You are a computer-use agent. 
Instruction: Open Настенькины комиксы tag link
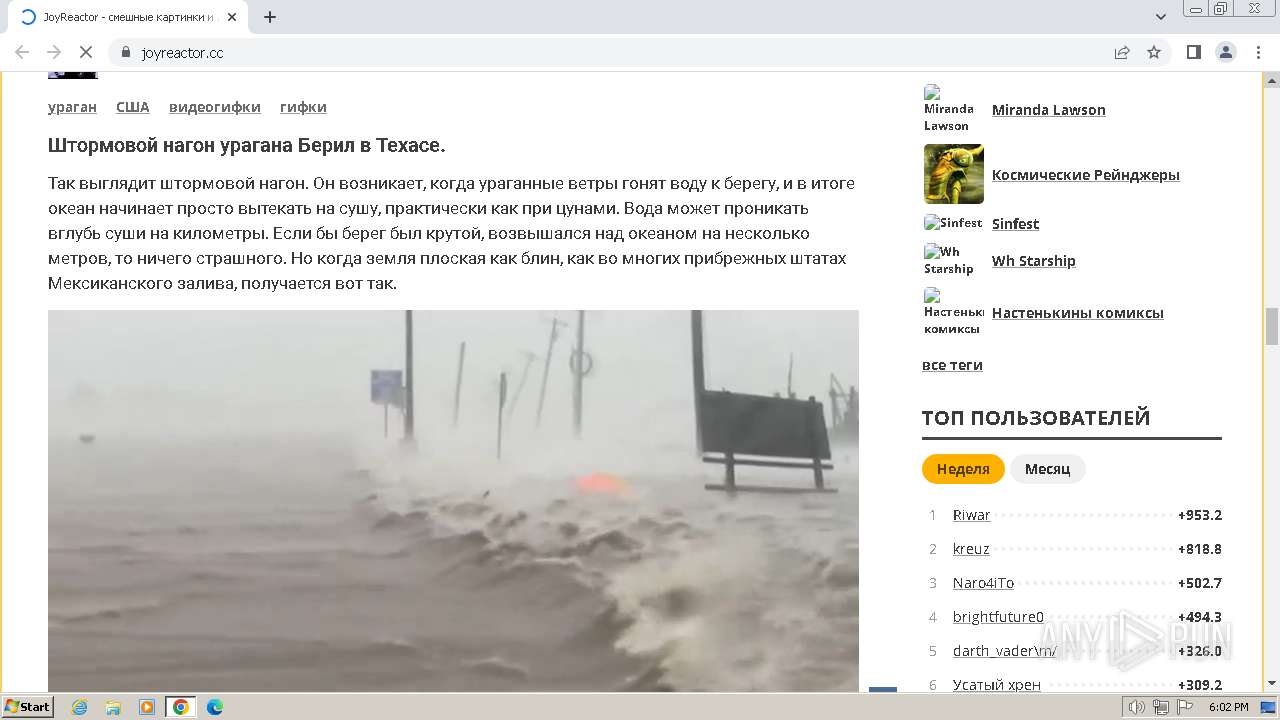coord(1077,313)
